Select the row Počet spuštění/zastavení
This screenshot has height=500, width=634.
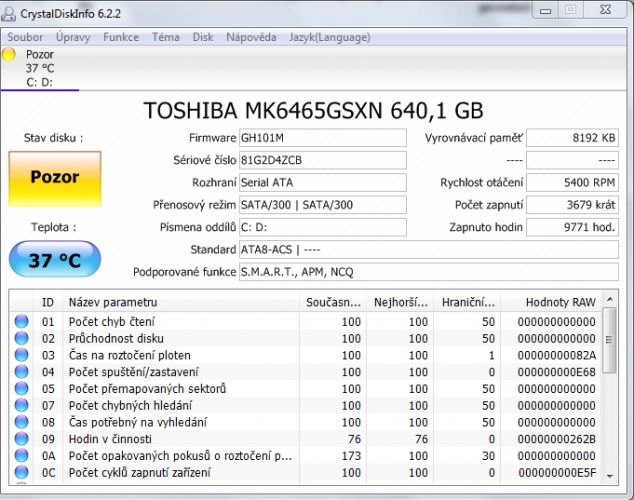point(305,372)
